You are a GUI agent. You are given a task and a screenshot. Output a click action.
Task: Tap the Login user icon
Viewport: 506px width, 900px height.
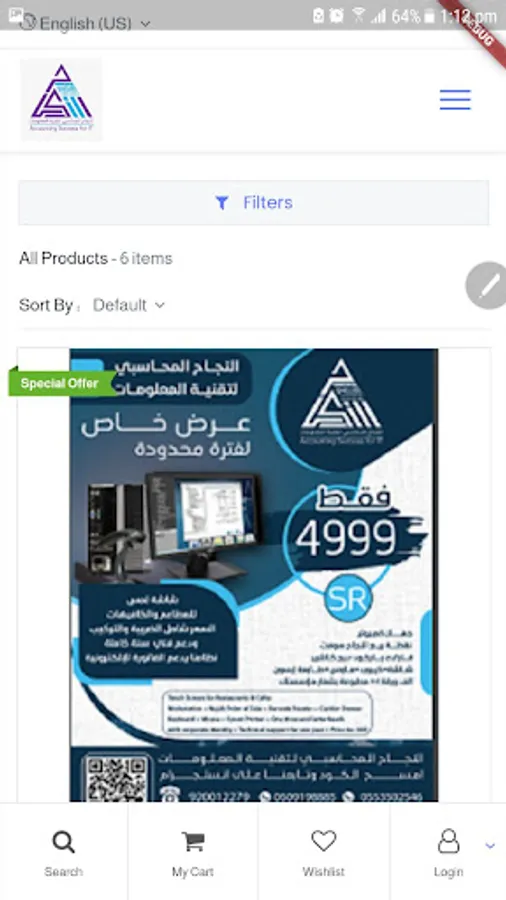(448, 841)
